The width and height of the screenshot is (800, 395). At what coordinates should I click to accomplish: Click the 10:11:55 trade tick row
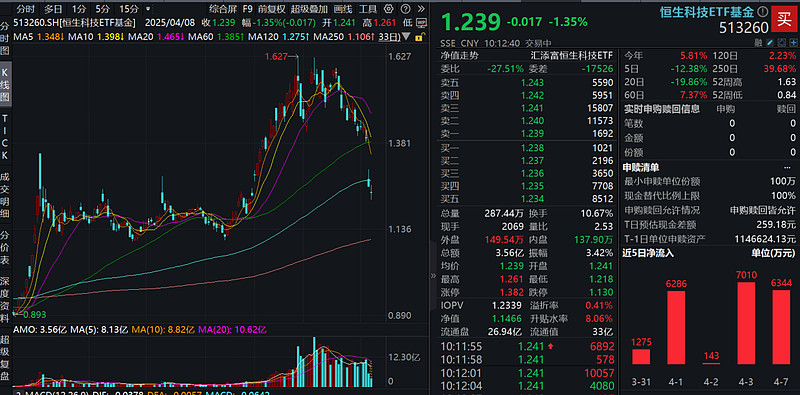click(528, 347)
